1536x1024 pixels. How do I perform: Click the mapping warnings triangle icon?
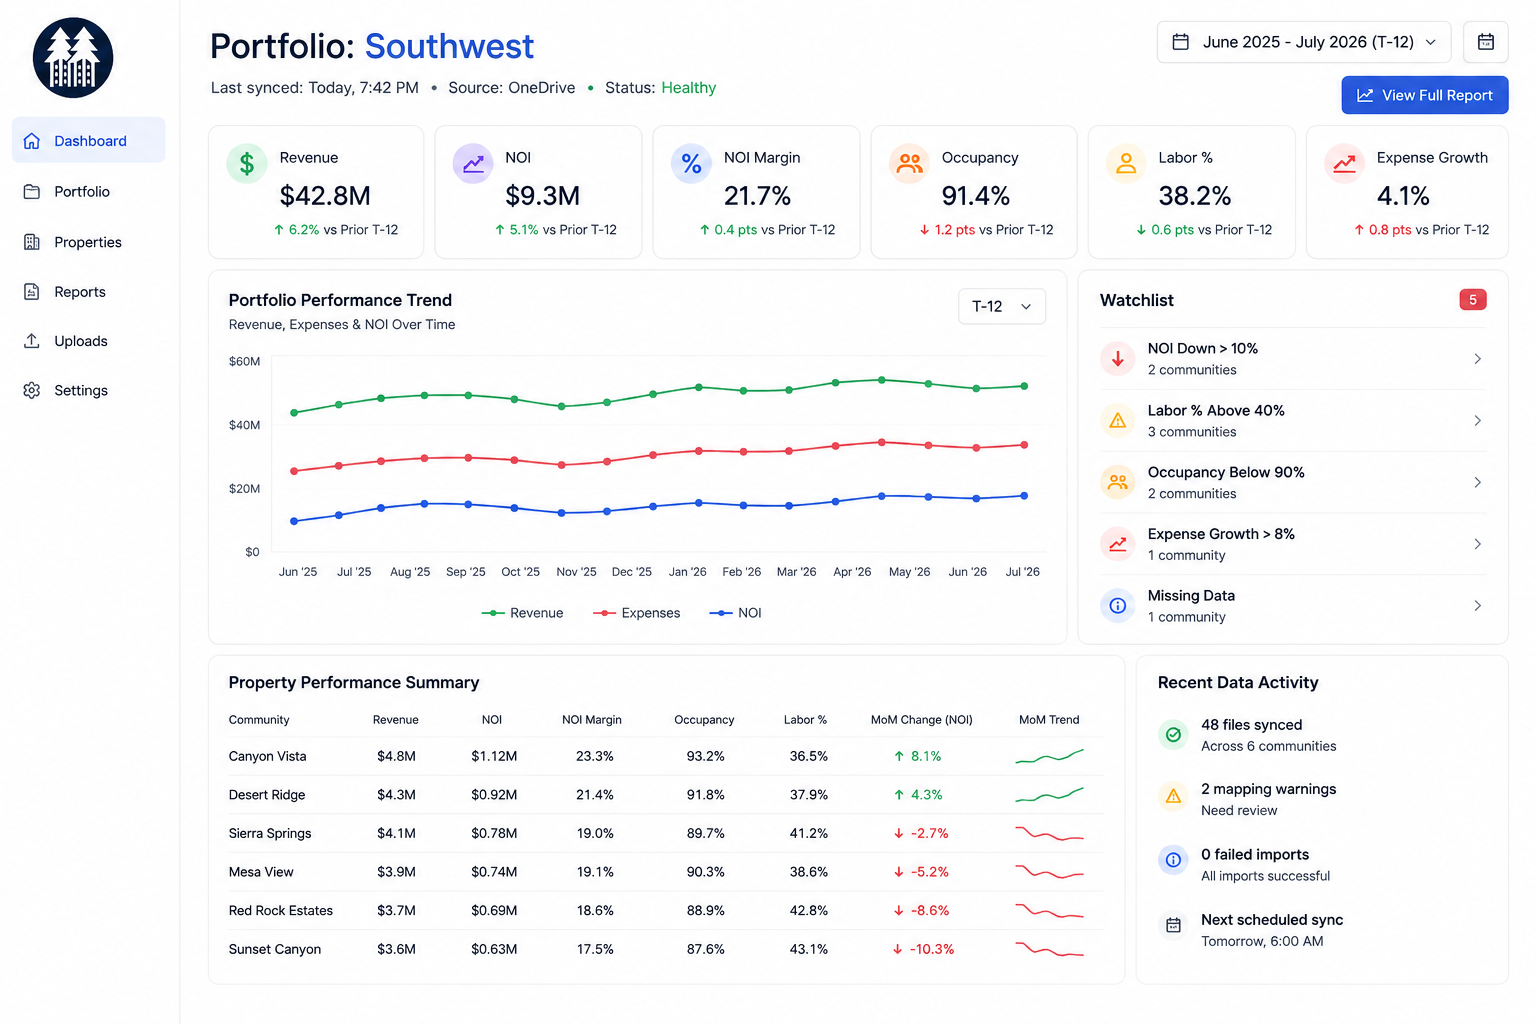(1174, 796)
